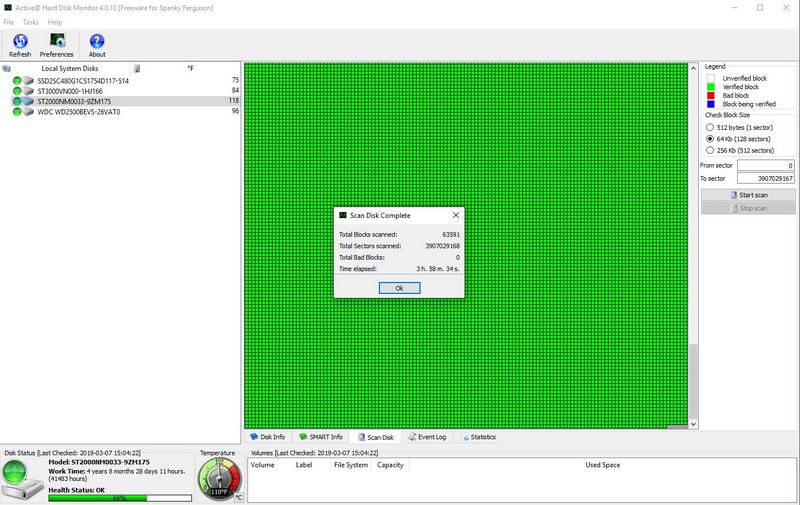Click the temperature gauge icon
This screenshot has width=800, height=505.
pyautogui.click(x=219, y=480)
